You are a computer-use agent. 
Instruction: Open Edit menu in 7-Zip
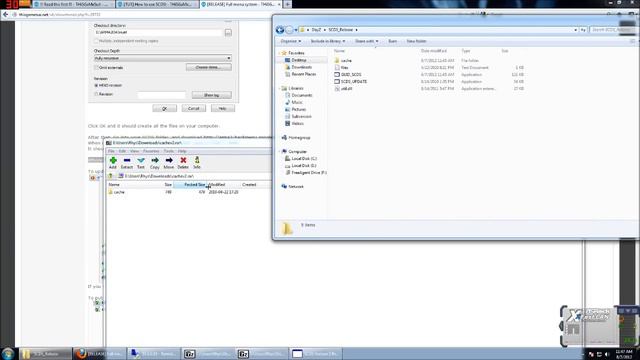point(122,151)
